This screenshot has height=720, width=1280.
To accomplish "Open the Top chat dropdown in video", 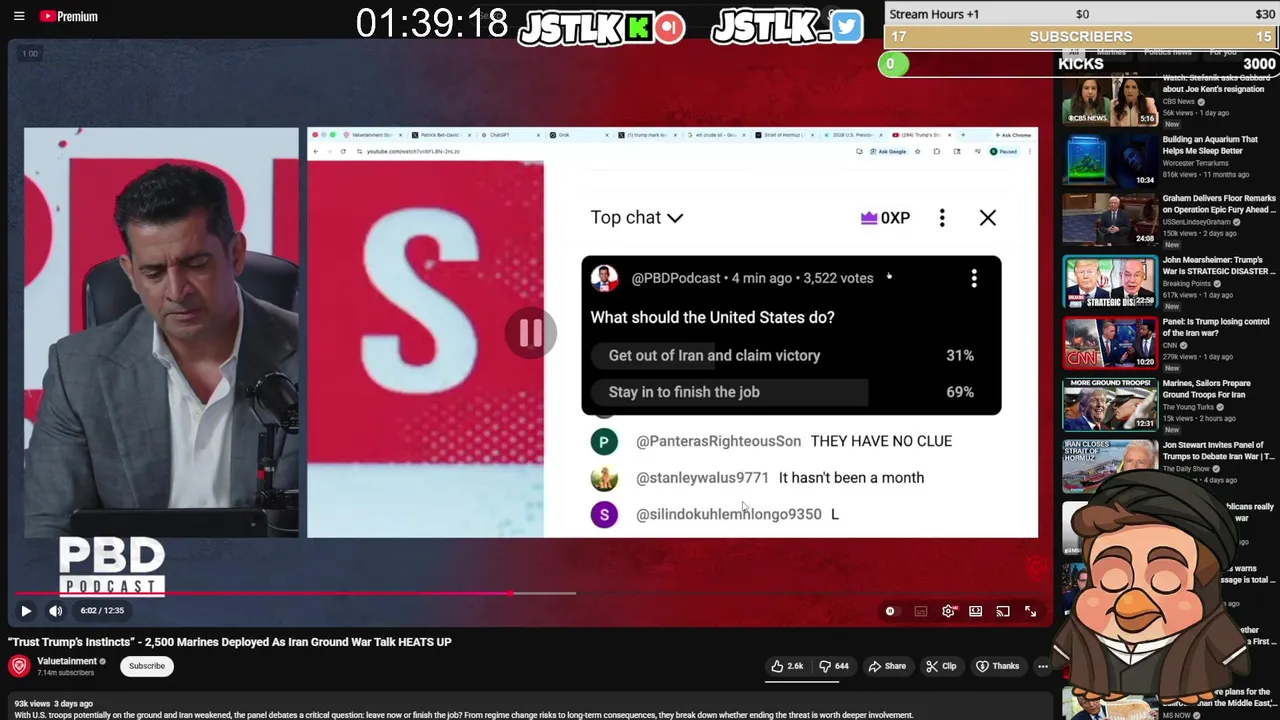I will click(637, 218).
